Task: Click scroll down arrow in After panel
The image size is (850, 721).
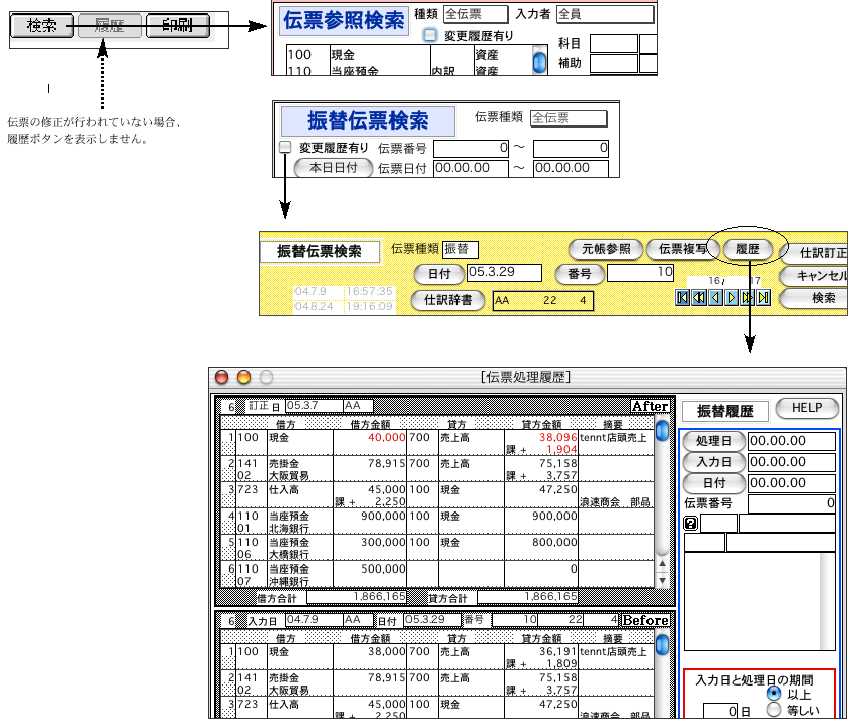Action: pyautogui.click(x=661, y=580)
